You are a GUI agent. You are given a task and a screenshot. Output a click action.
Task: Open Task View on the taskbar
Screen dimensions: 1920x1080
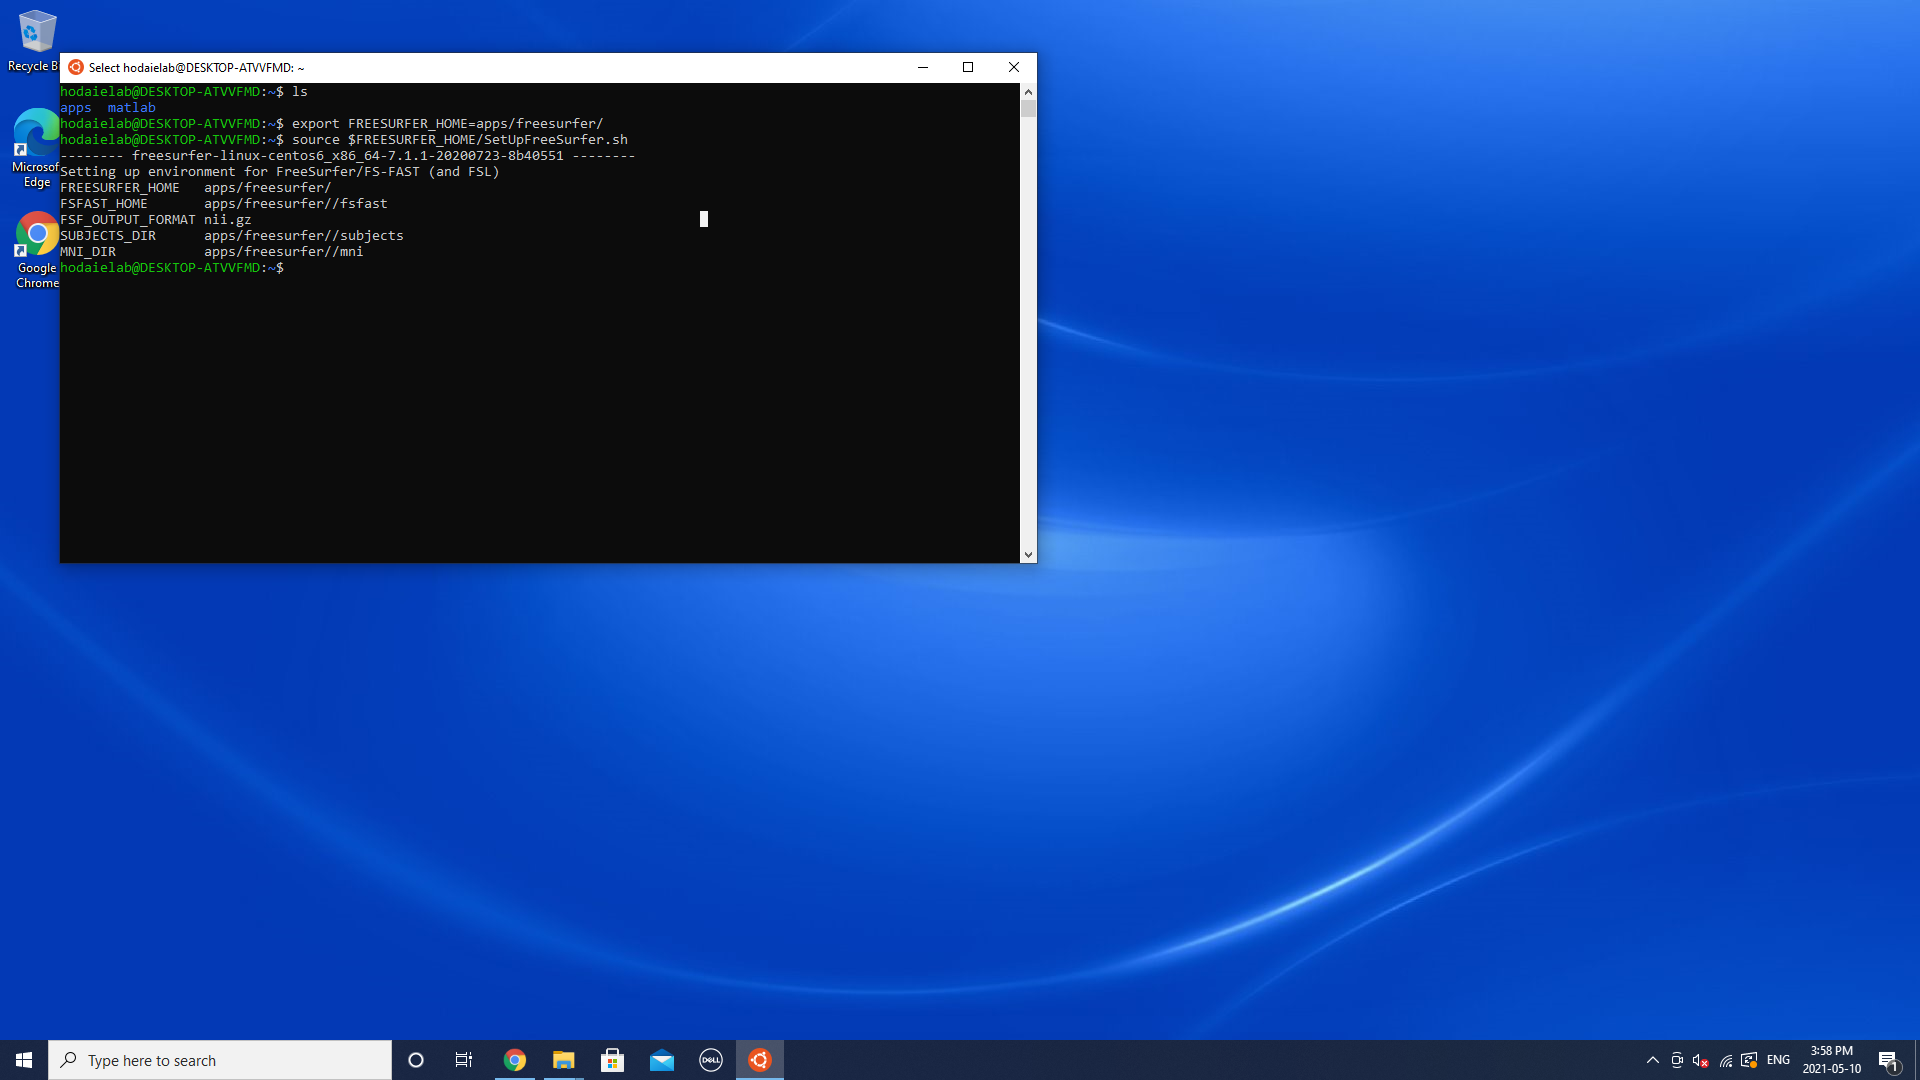(x=464, y=1060)
